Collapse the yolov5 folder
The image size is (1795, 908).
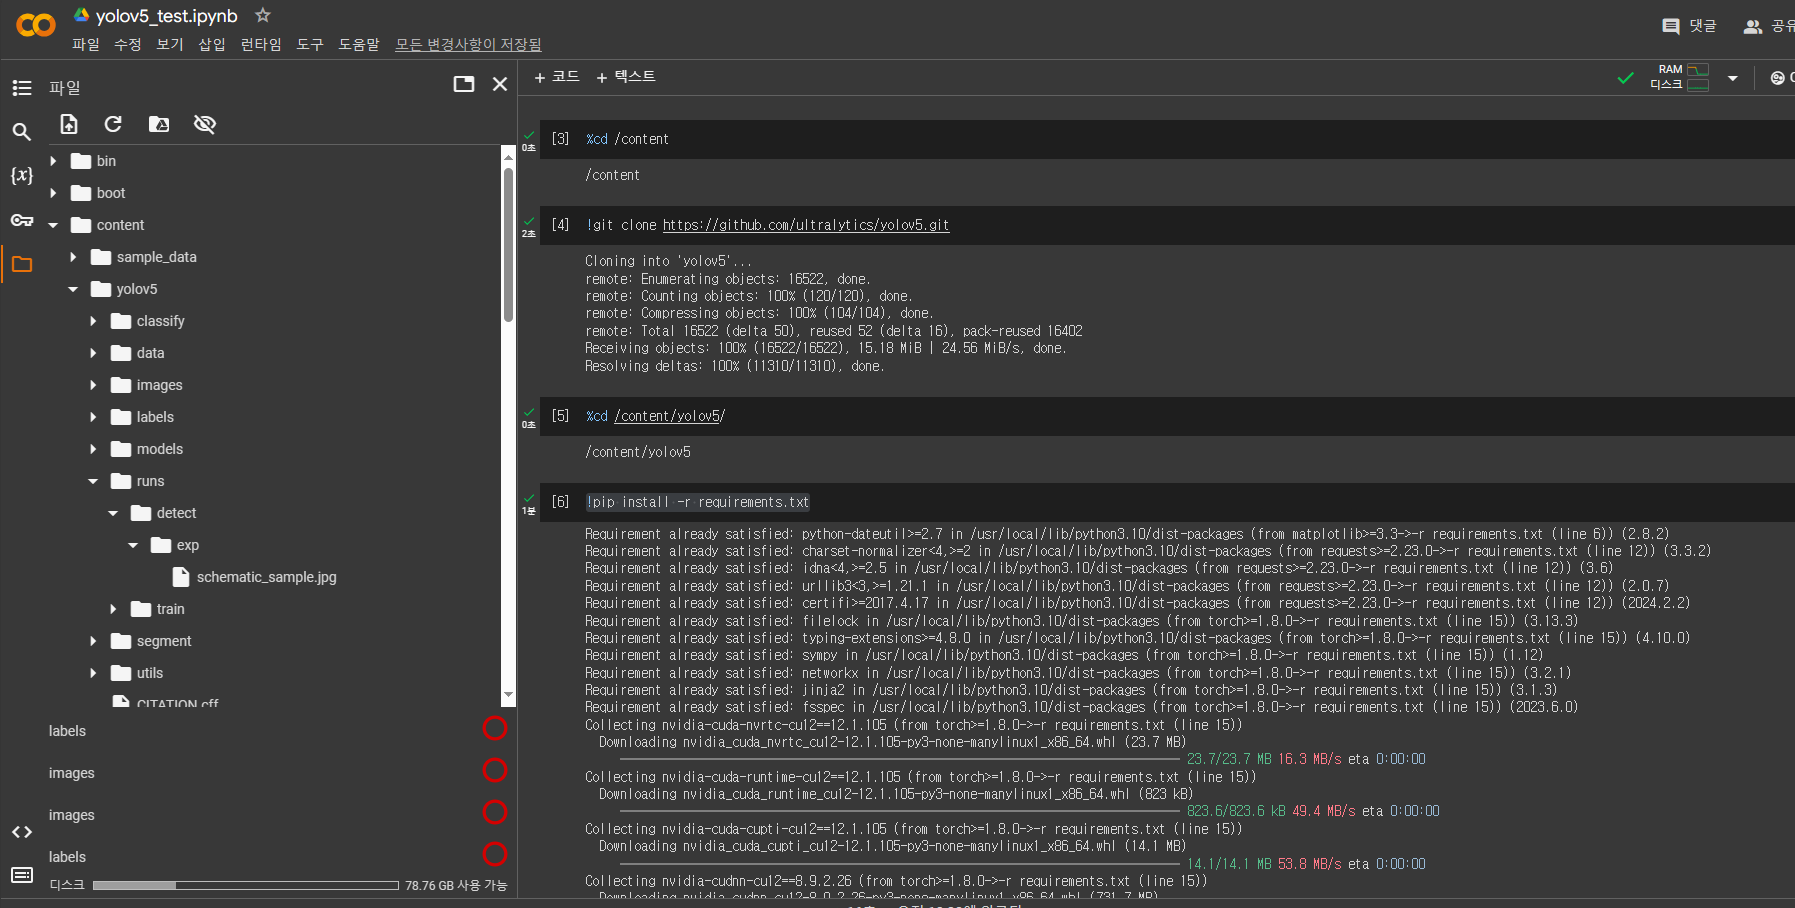click(73, 289)
